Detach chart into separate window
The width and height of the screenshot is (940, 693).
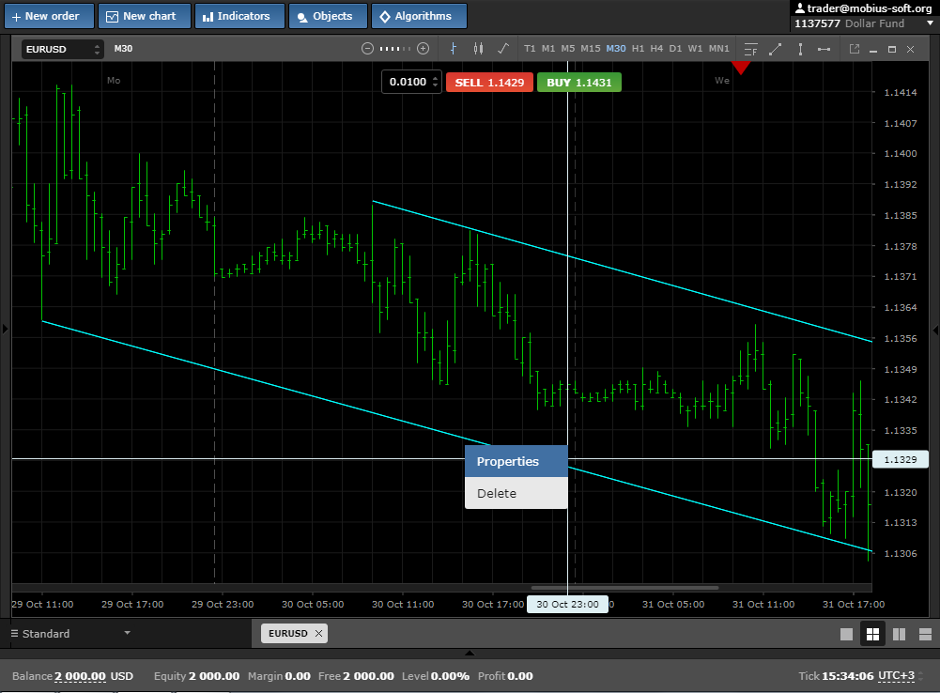(854, 49)
